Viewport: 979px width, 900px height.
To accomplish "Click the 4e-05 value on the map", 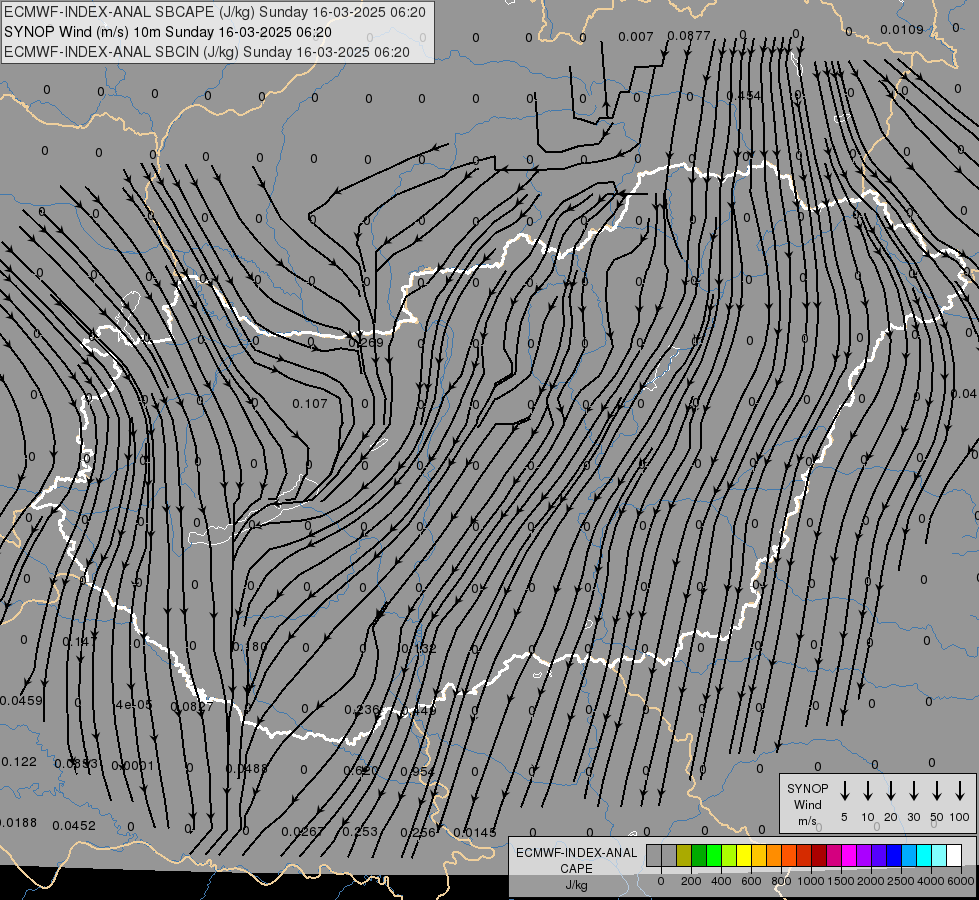I will pyautogui.click(x=134, y=705).
